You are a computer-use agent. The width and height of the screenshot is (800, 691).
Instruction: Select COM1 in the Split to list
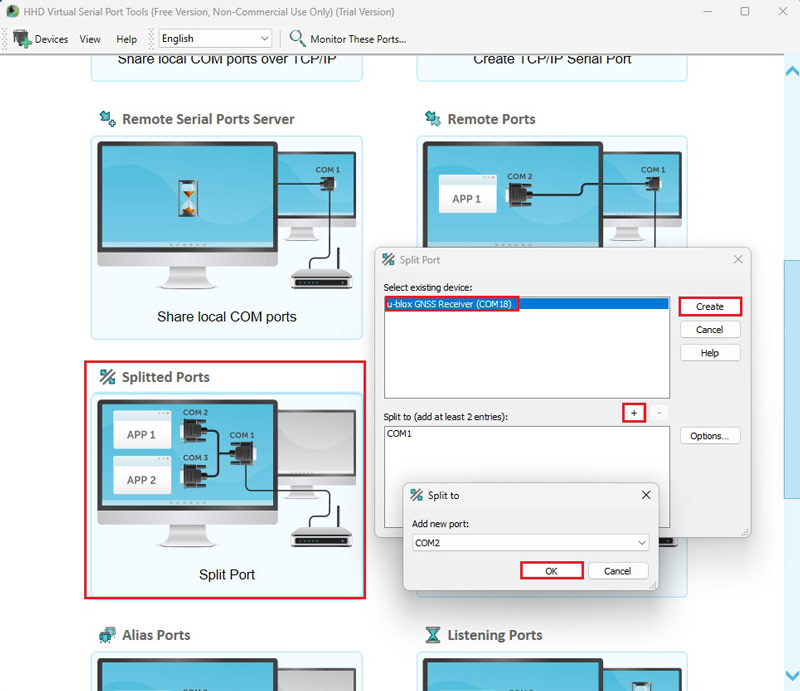[400, 434]
